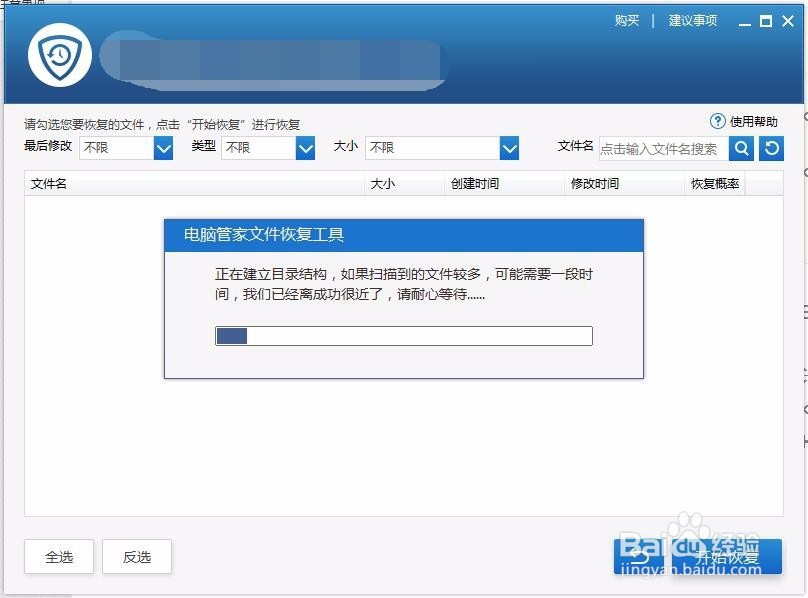Click the question mark help icon
This screenshot has width=808, height=598.
pos(717,121)
